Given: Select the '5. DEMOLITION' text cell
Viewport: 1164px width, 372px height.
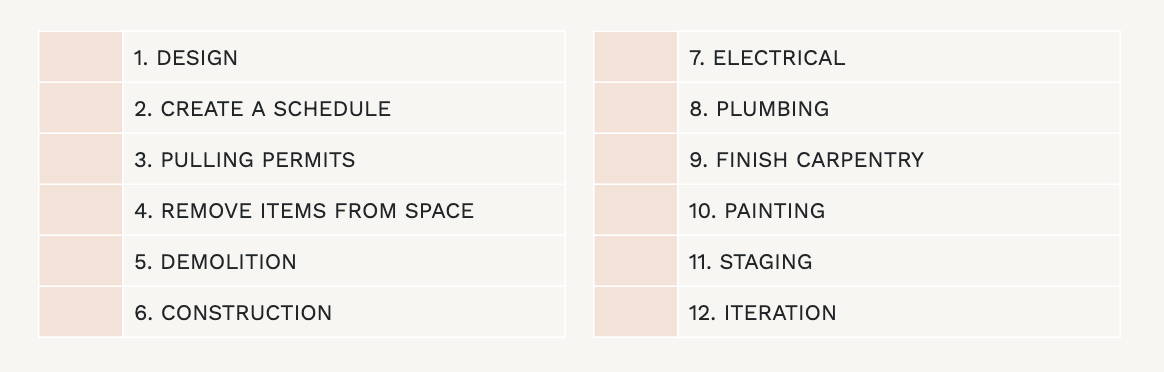Looking at the screenshot, I should pyautogui.click(x=215, y=261).
